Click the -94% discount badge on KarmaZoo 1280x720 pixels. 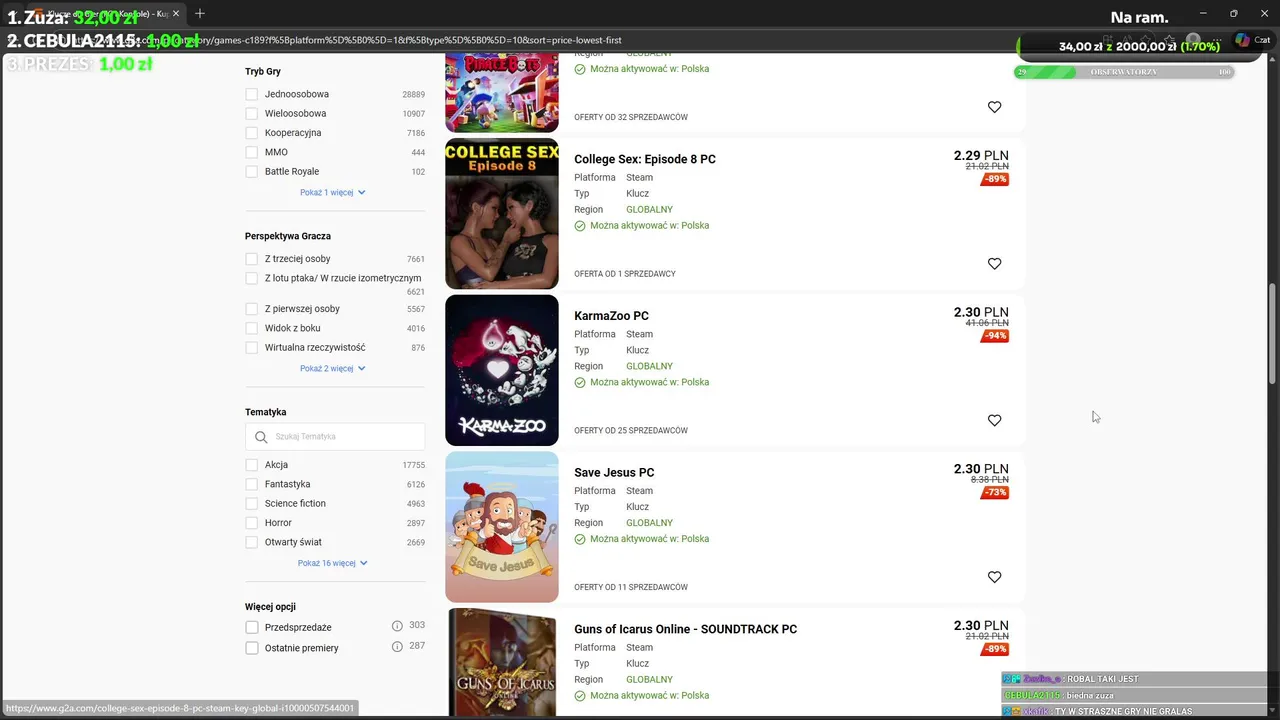(x=995, y=336)
